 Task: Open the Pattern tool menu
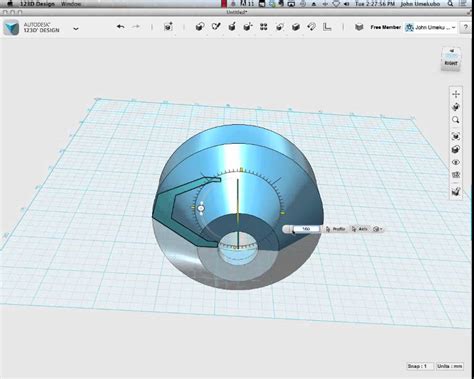point(264,27)
